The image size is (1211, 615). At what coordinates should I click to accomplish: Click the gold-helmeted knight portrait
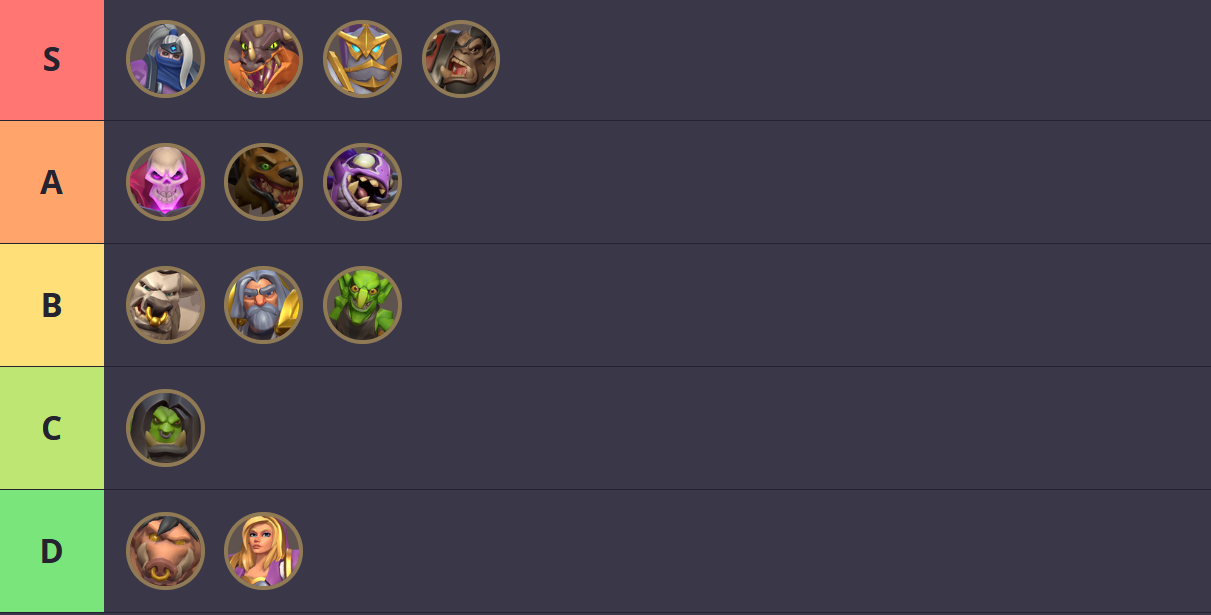click(362, 59)
